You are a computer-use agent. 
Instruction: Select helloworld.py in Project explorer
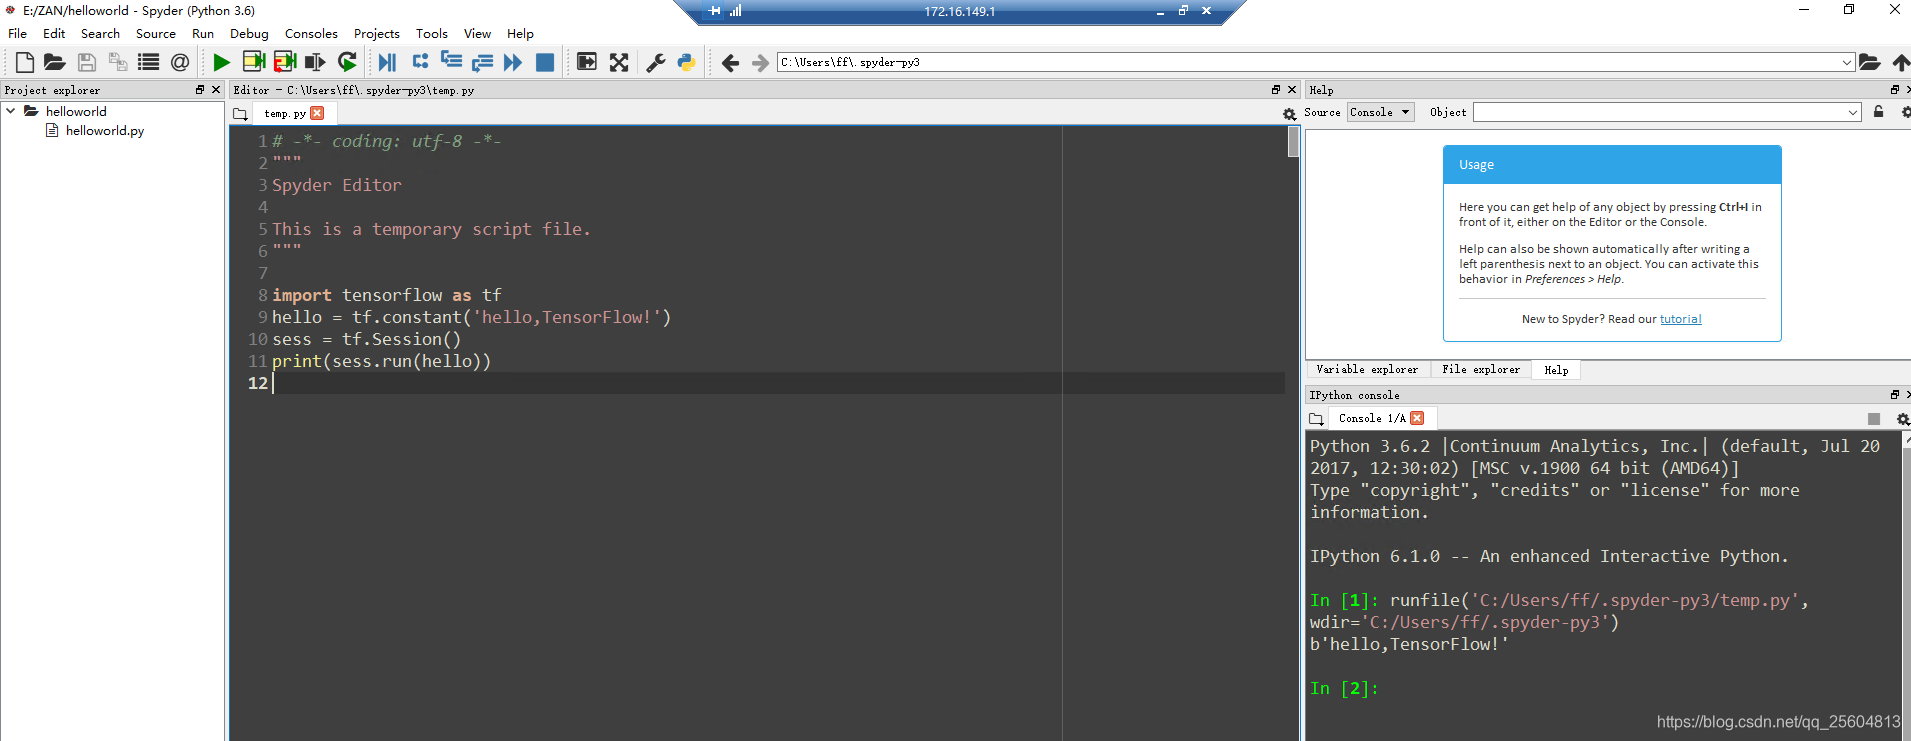[x=104, y=131]
